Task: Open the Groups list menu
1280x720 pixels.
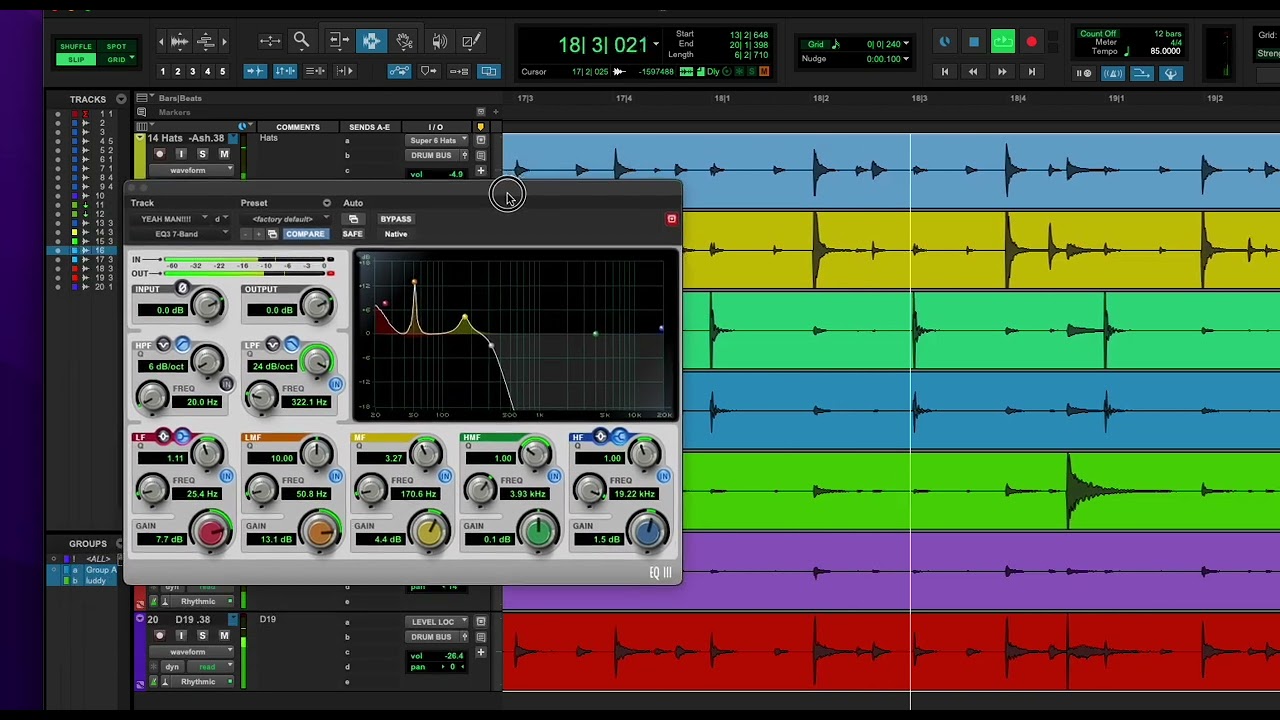Action: [x=121, y=543]
